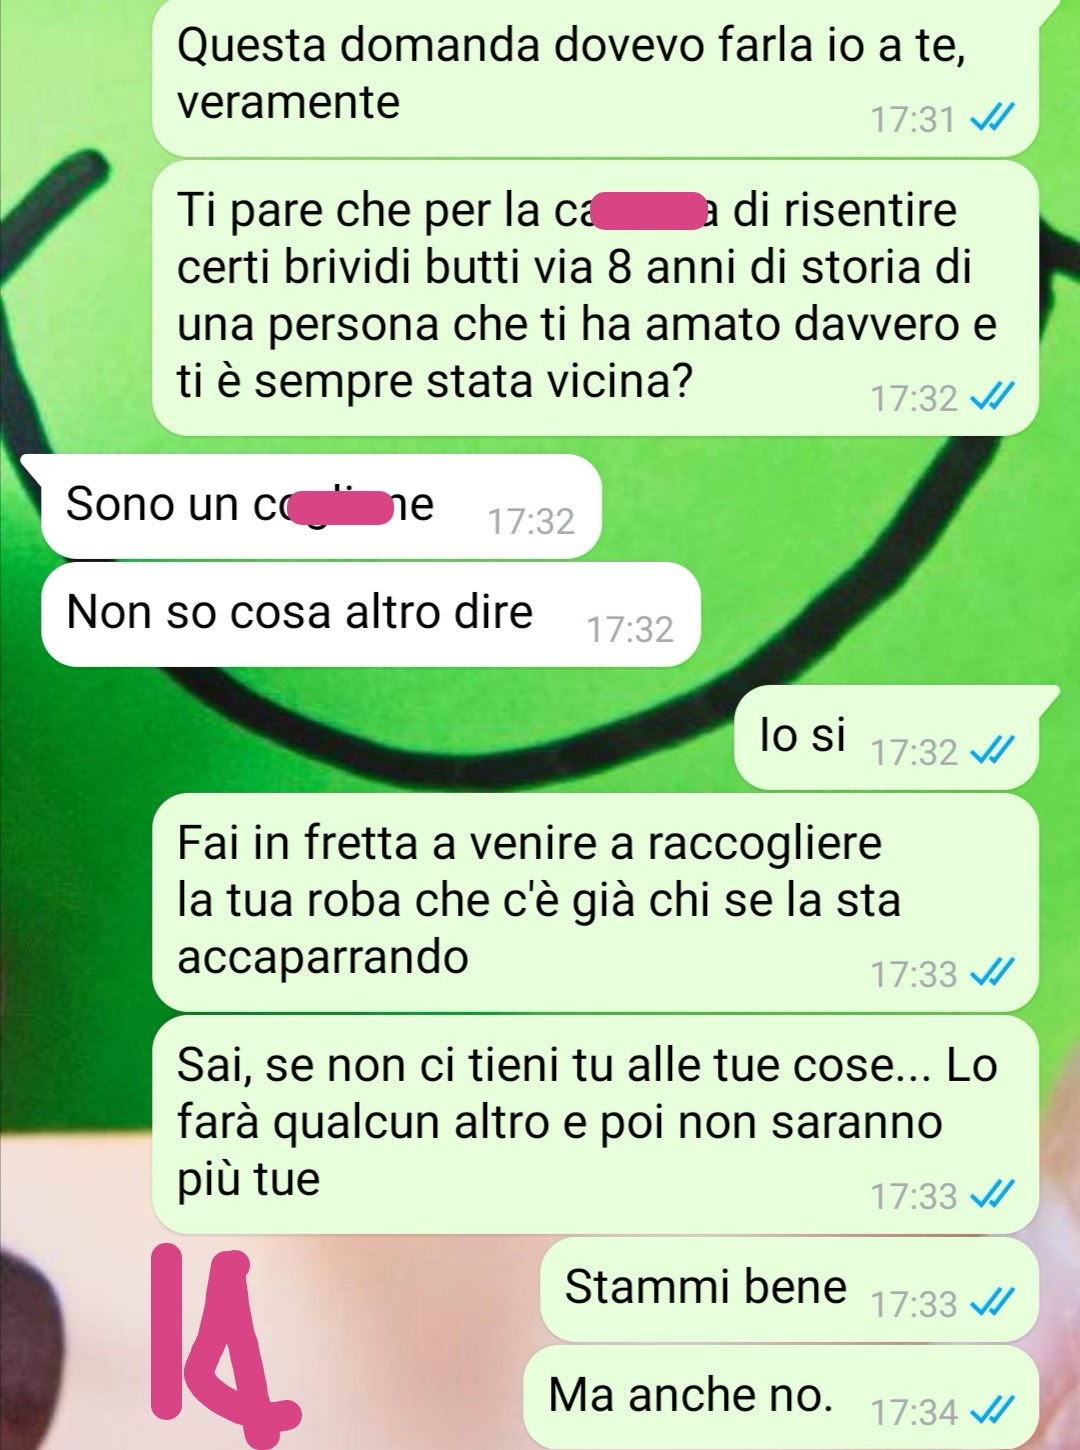The height and width of the screenshot is (1450, 1080).
Task: Click double blue ticks on 'Io si' message
Action: (993, 750)
